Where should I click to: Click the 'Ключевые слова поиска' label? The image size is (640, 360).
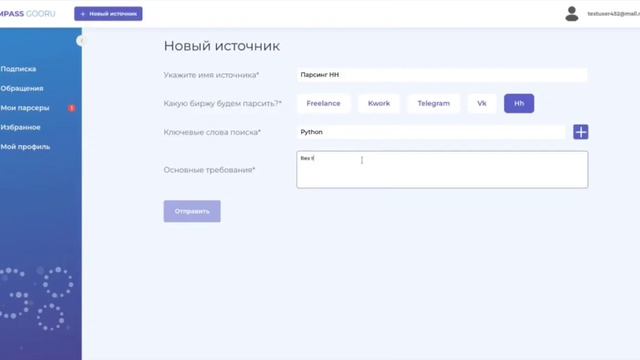pyautogui.click(x=212, y=132)
